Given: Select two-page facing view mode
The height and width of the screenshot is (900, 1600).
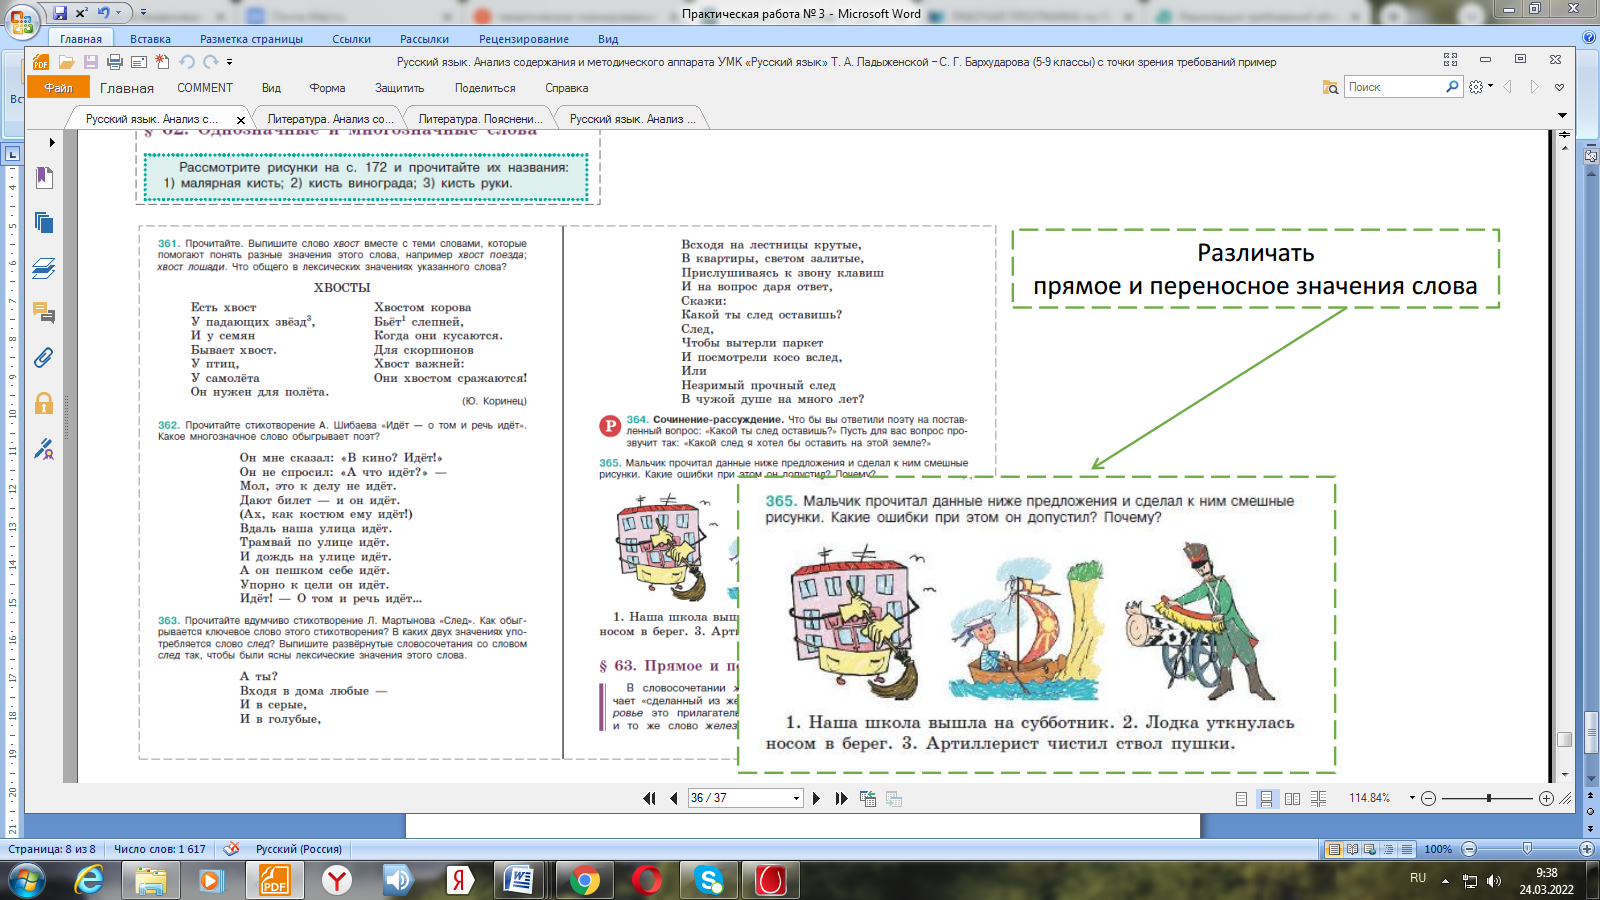Looking at the screenshot, I should click(x=1292, y=798).
